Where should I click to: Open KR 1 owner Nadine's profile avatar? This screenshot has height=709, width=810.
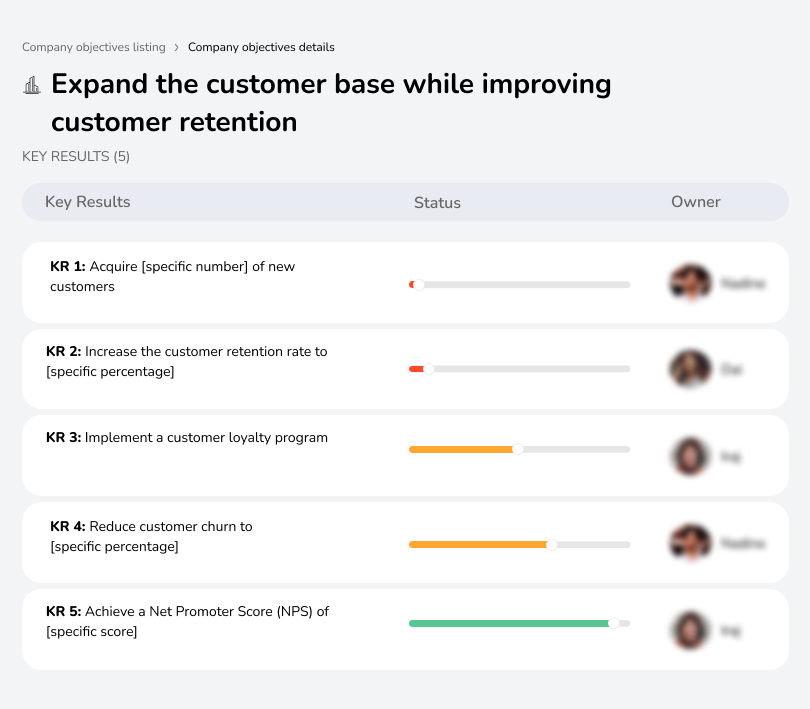[690, 283]
